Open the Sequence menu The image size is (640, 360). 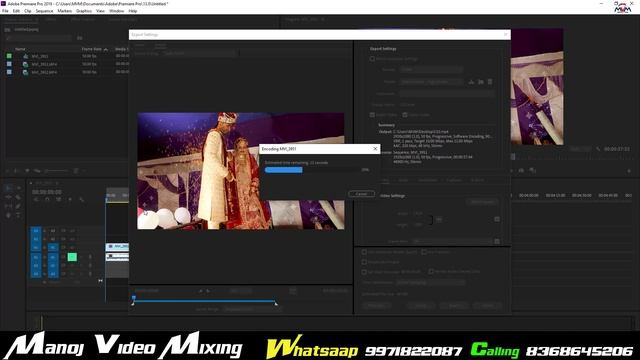tap(44, 11)
